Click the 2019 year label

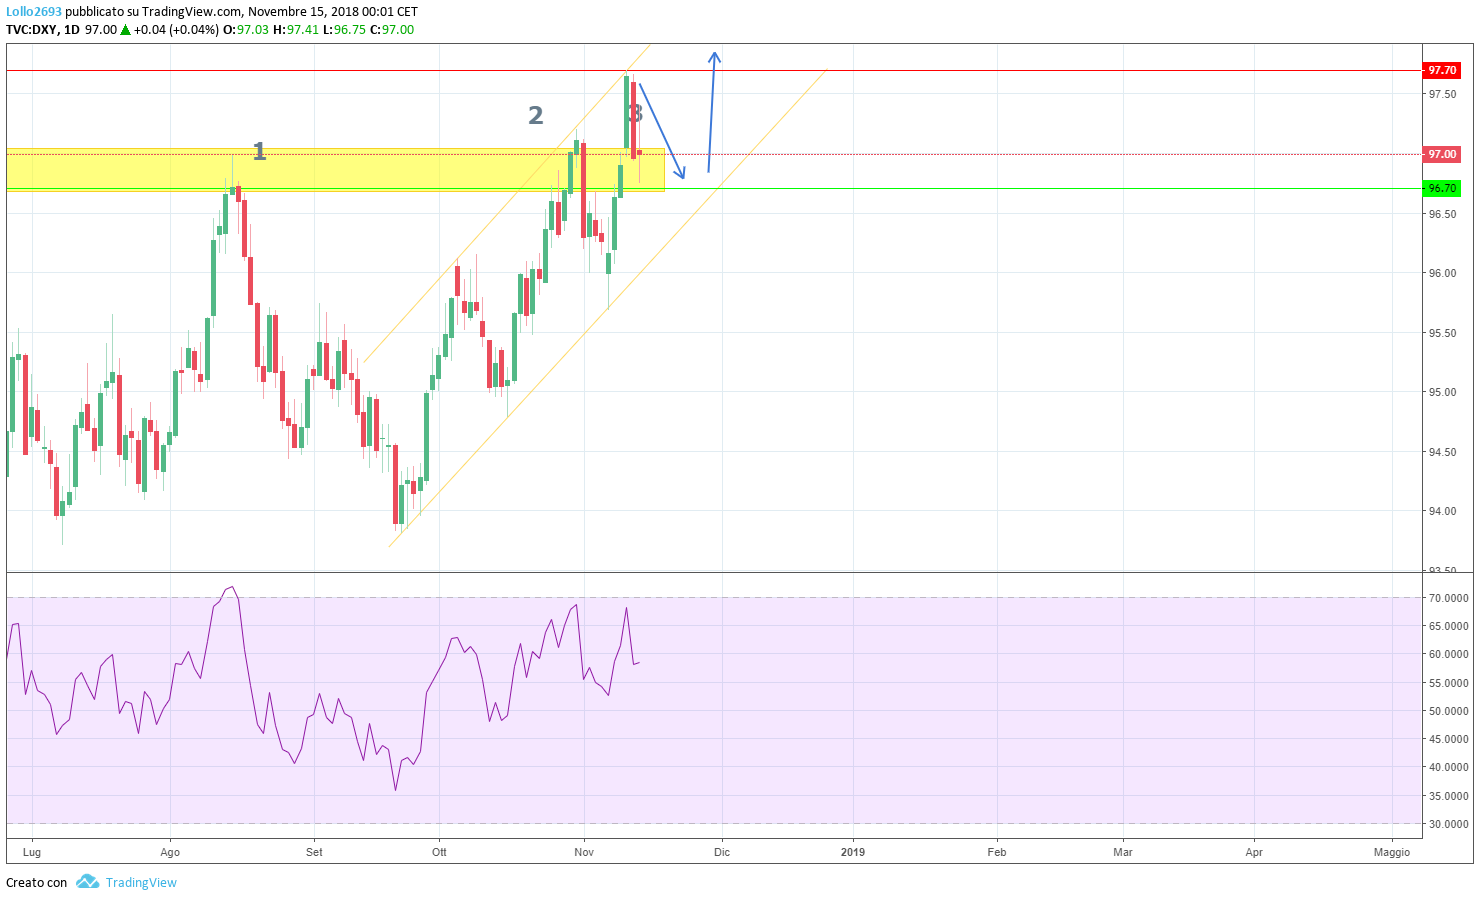[853, 852]
